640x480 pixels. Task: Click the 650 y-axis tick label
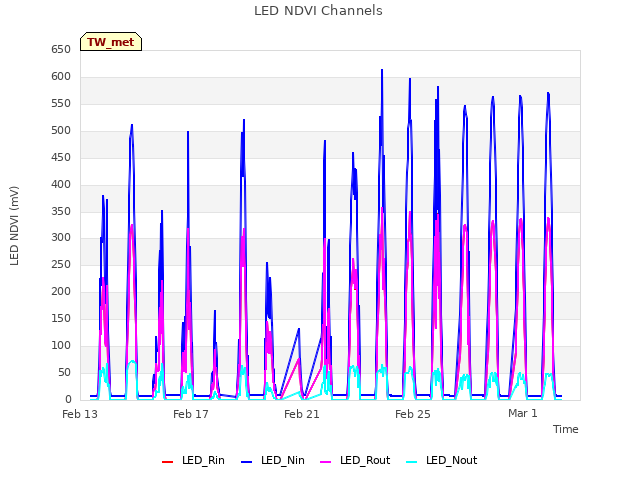tap(61, 50)
